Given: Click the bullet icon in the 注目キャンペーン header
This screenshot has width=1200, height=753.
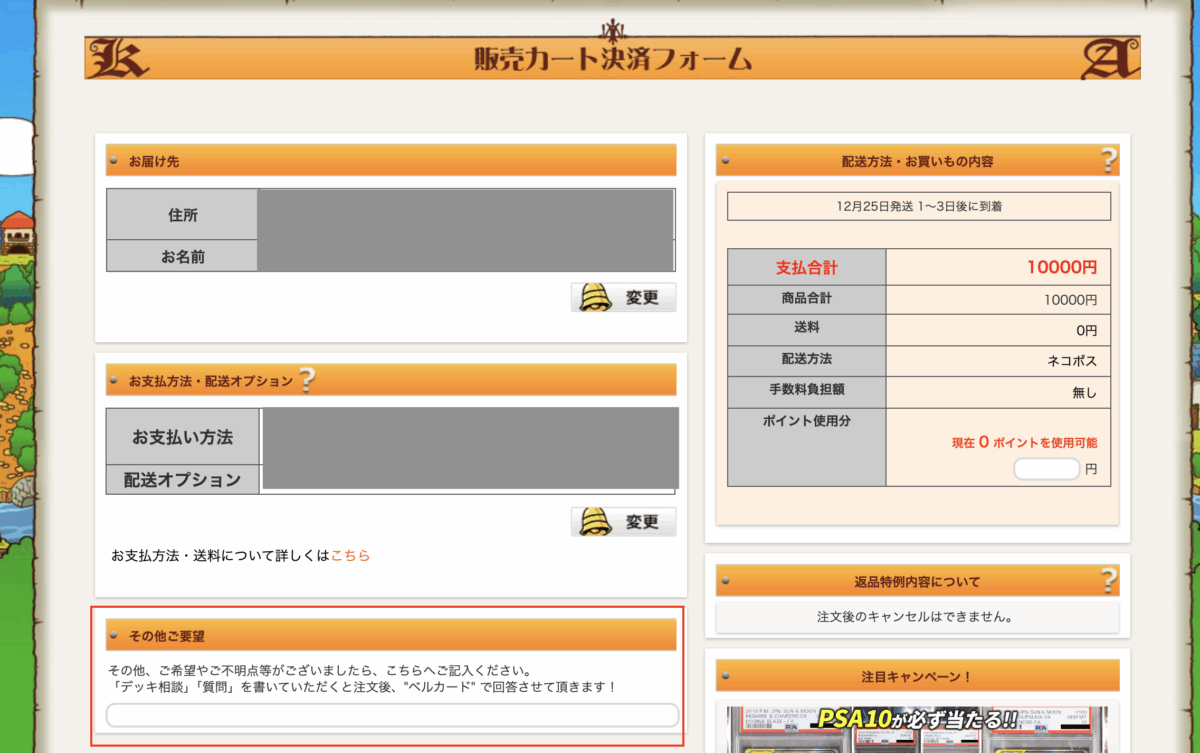Looking at the screenshot, I should [727, 677].
